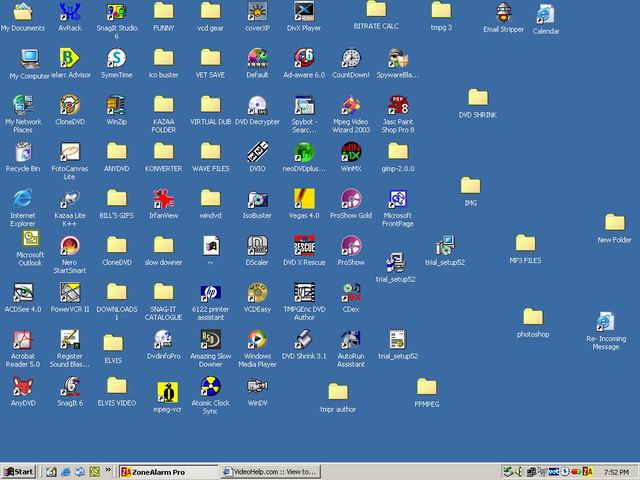Launch AnyDVD fox icon
This screenshot has width=640, height=480.
(x=23, y=387)
